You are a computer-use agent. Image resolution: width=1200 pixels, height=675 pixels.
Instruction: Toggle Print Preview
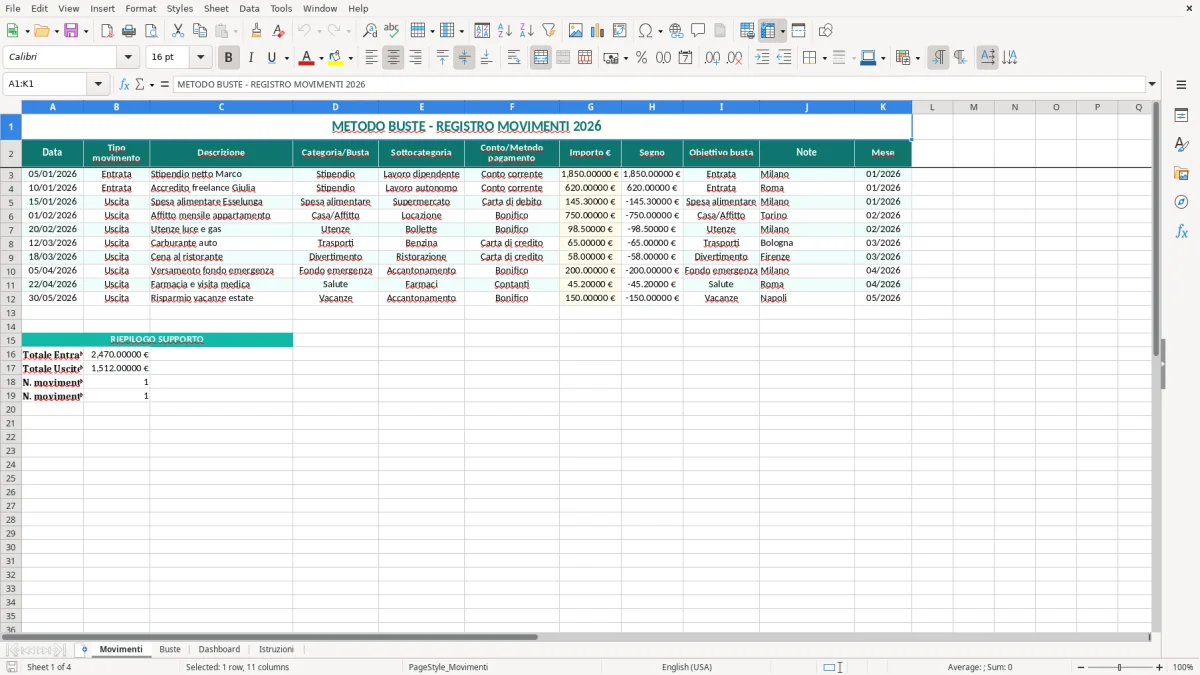pos(151,31)
